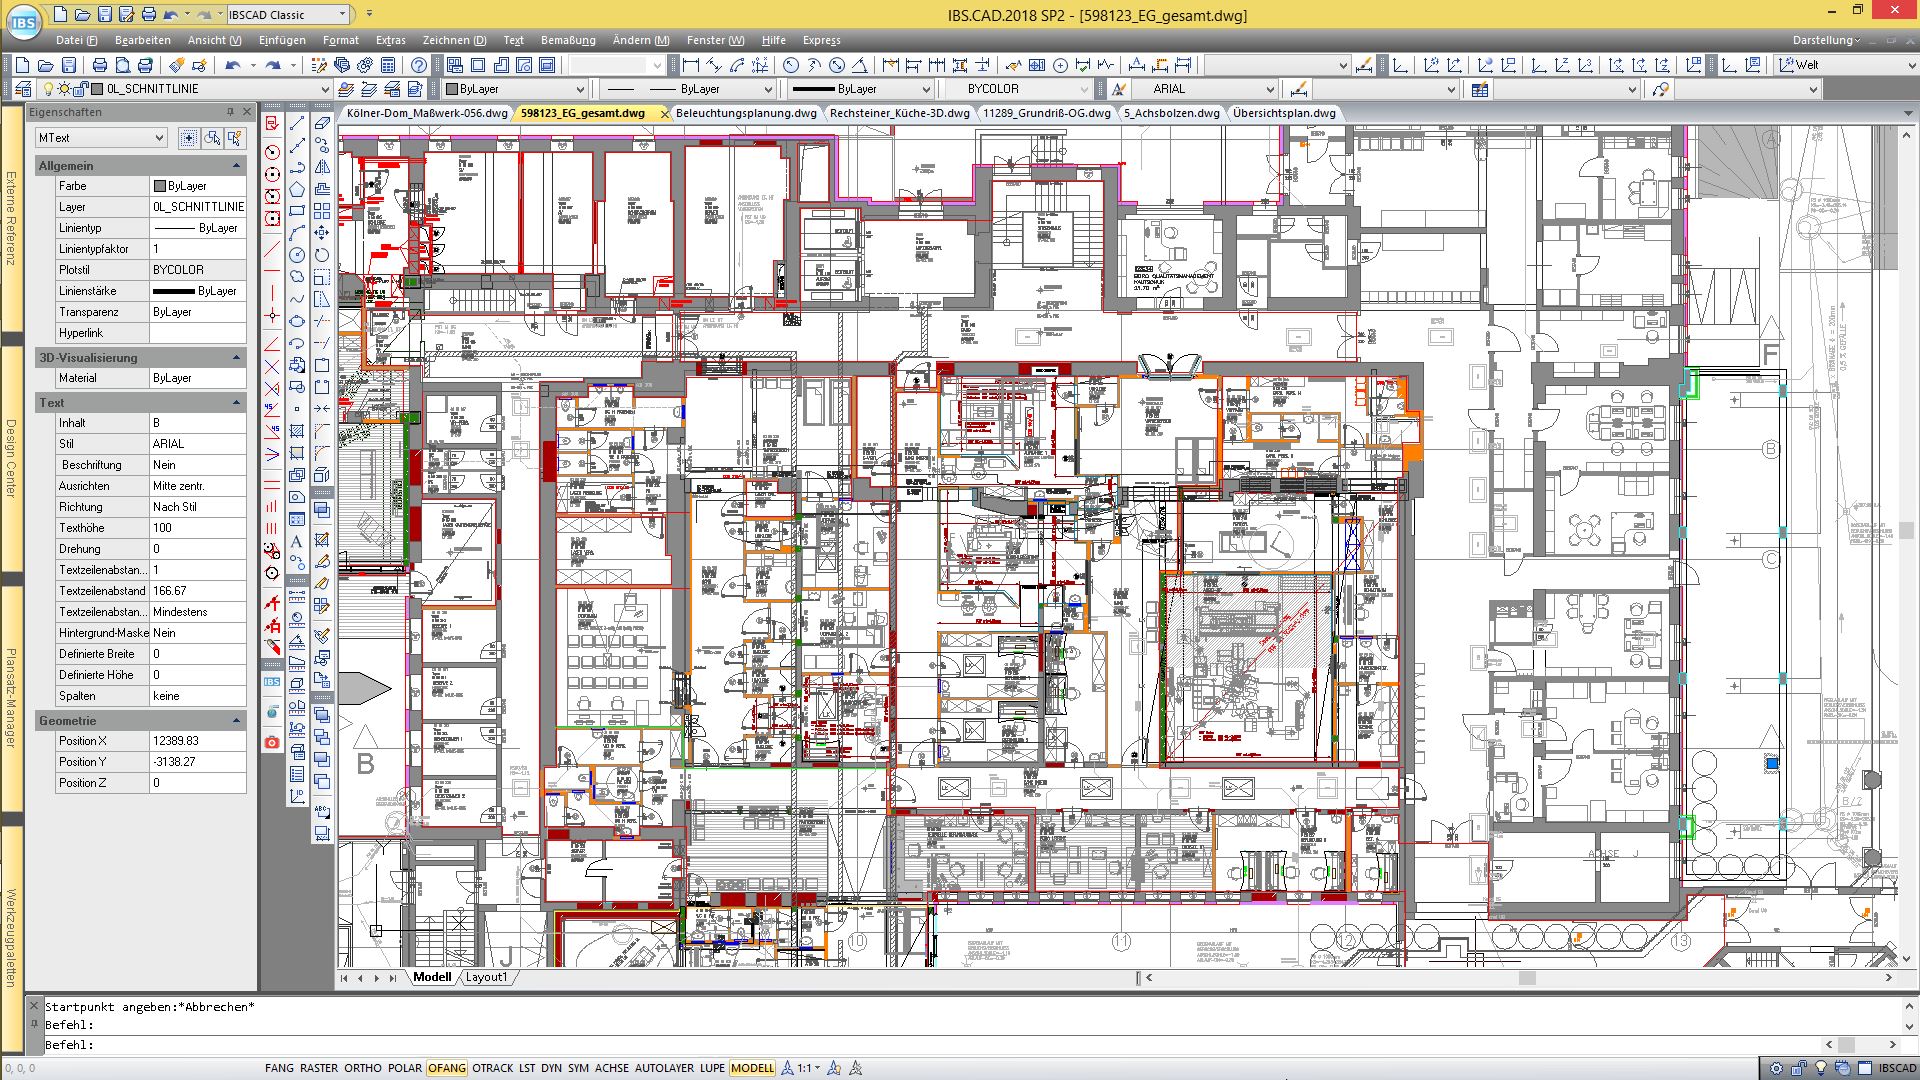This screenshot has height=1080, width=1920.
Task: Click the Farbe ByLayer property value
Action: [198, 186]
